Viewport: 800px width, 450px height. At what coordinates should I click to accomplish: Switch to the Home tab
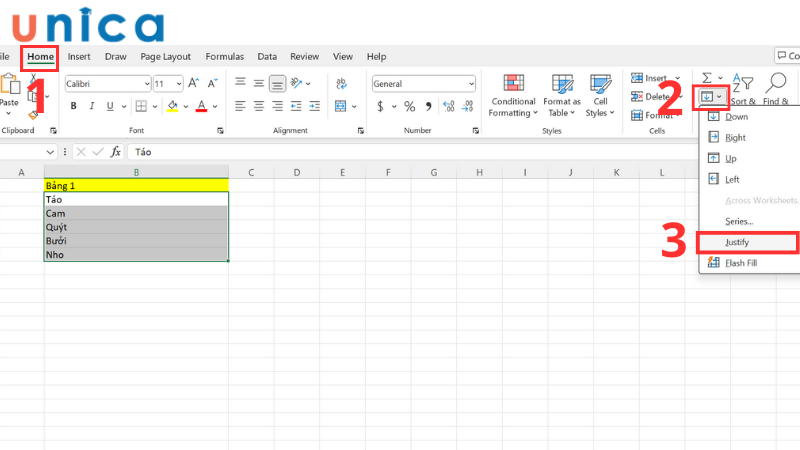[x=40, y=57]
